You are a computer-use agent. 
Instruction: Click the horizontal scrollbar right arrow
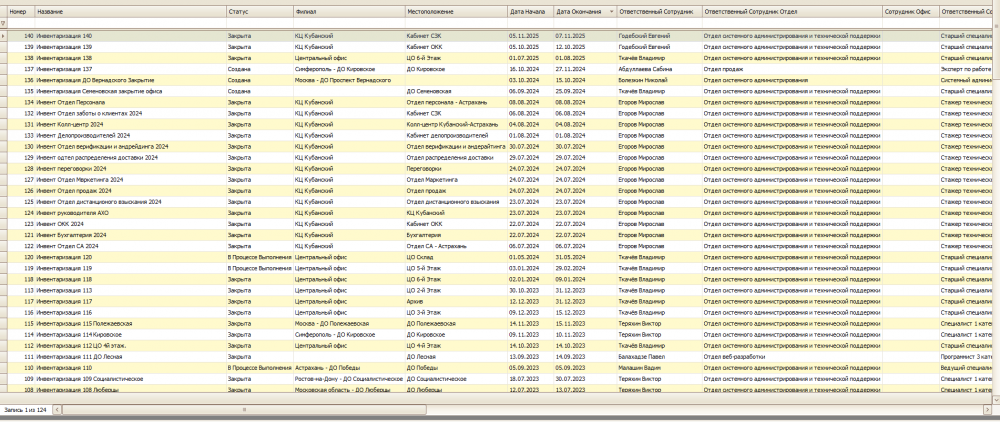pyautogui.click(x=988, y=409)
